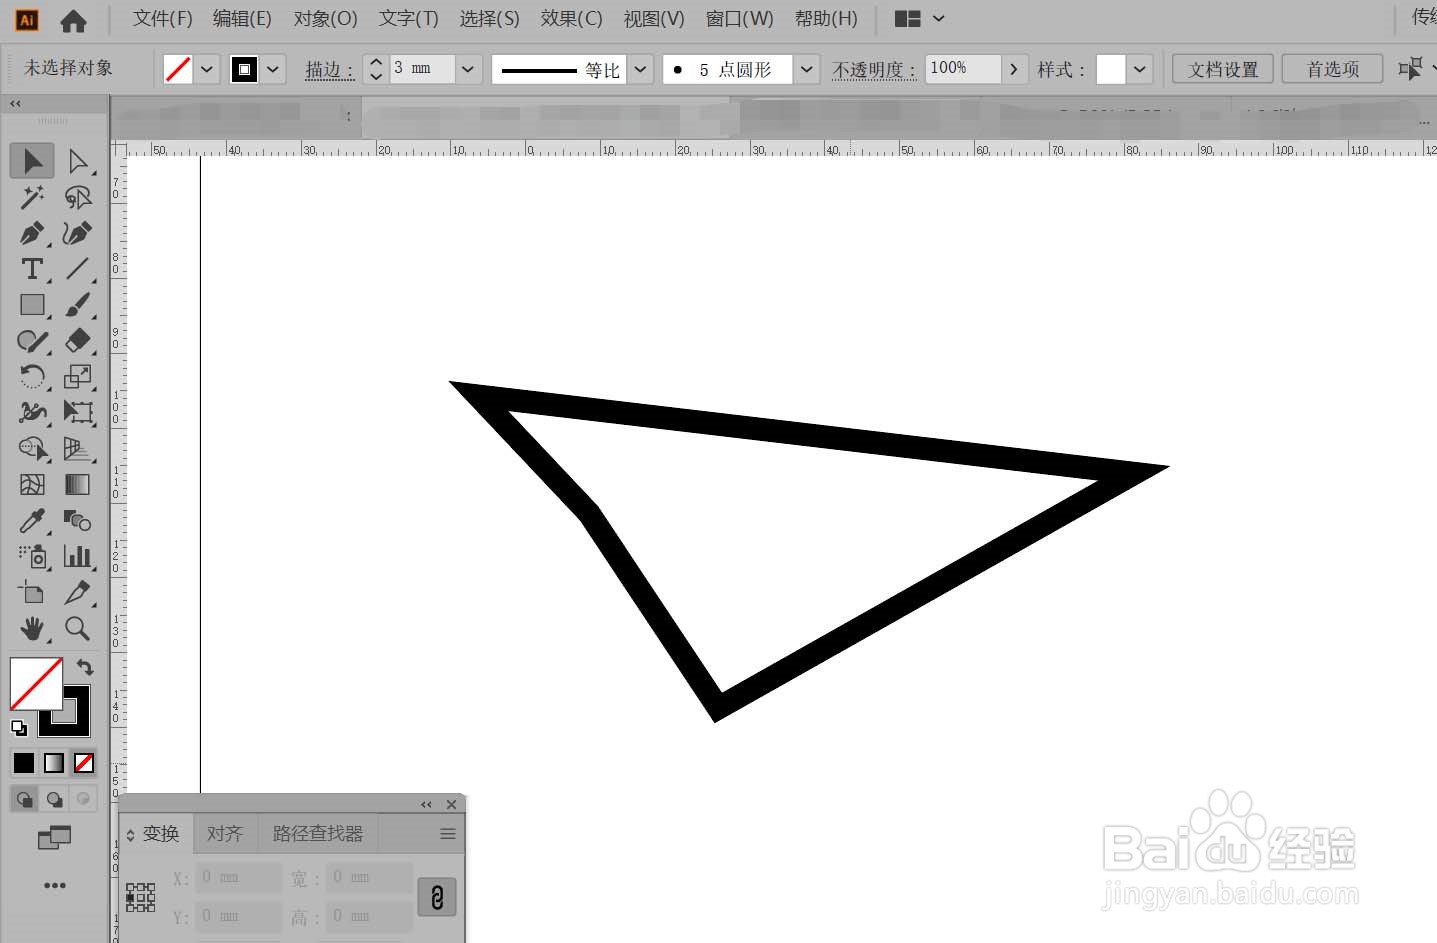Swap fill and stroke colors
Image resolution: width=1437 pixels, height=943 pixels.
(x=85, y=667)
